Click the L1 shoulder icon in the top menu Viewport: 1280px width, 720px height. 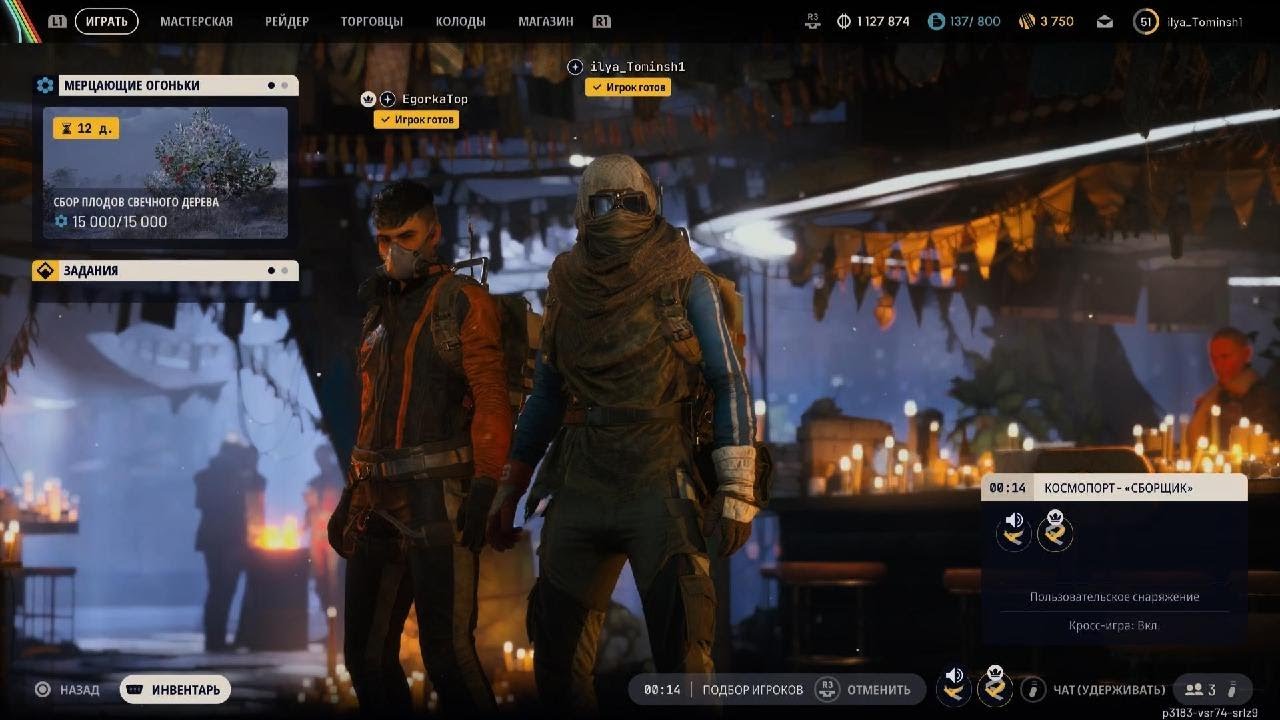click(57, 21)
